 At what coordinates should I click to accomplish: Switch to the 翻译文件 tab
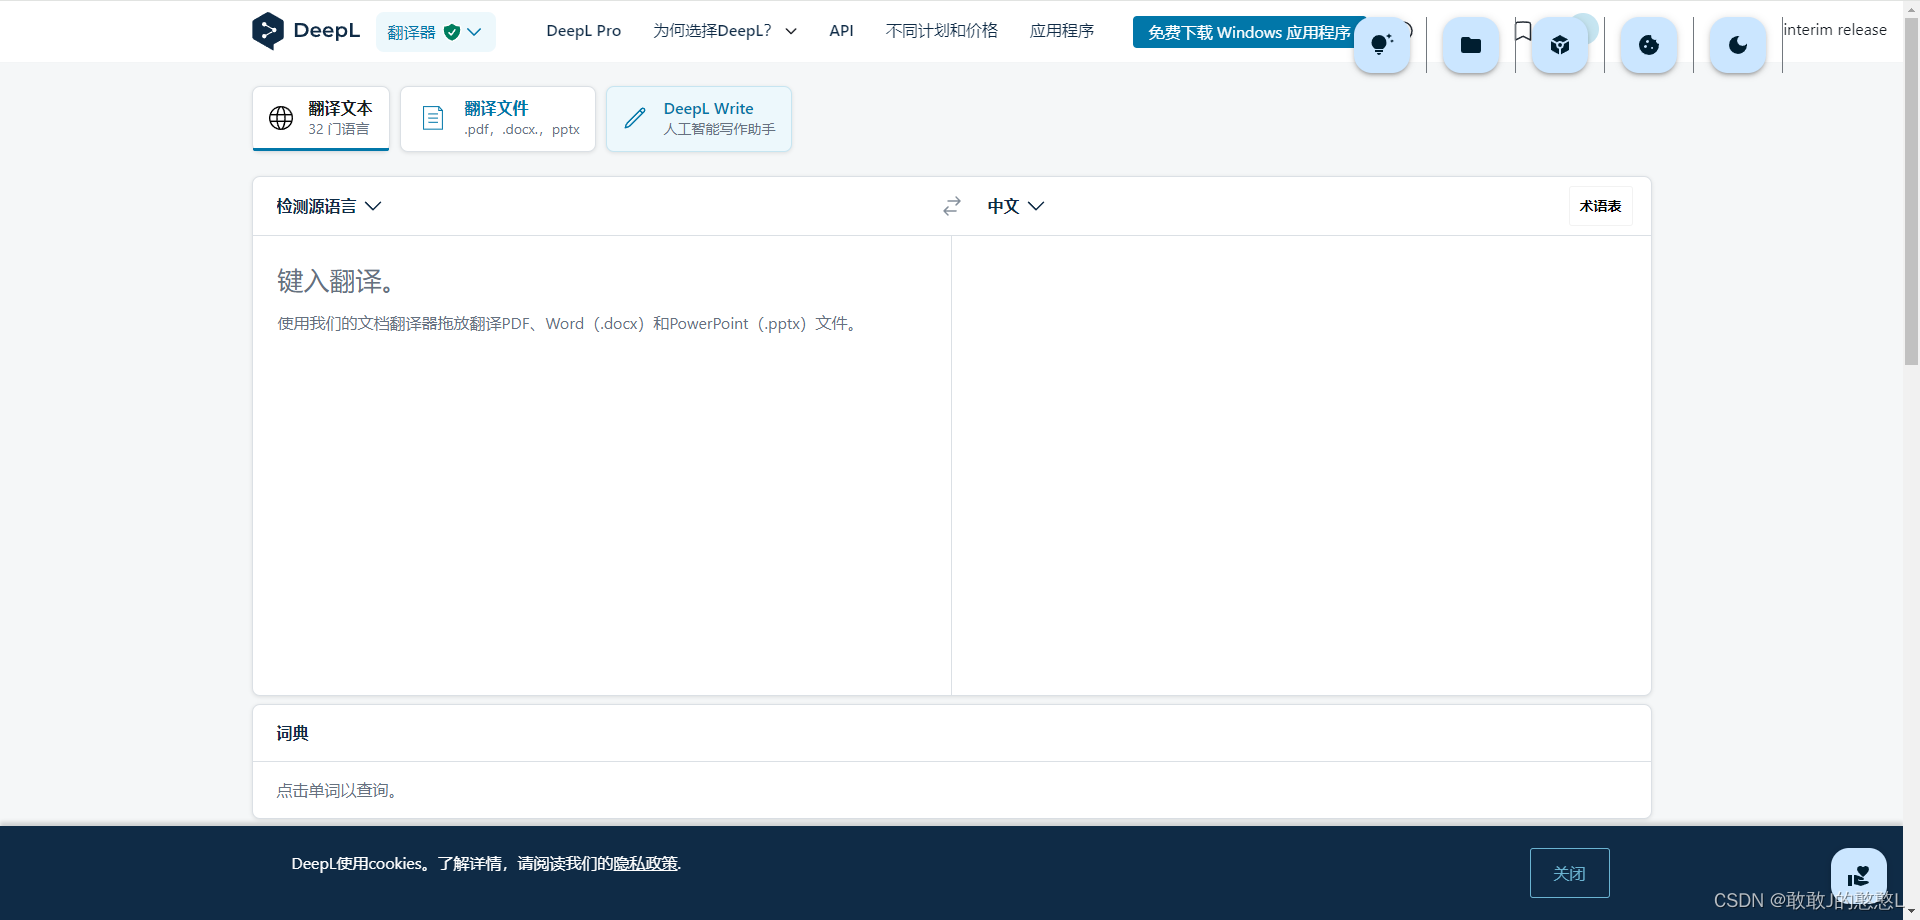pyautogui.click(x=498, y=118)
